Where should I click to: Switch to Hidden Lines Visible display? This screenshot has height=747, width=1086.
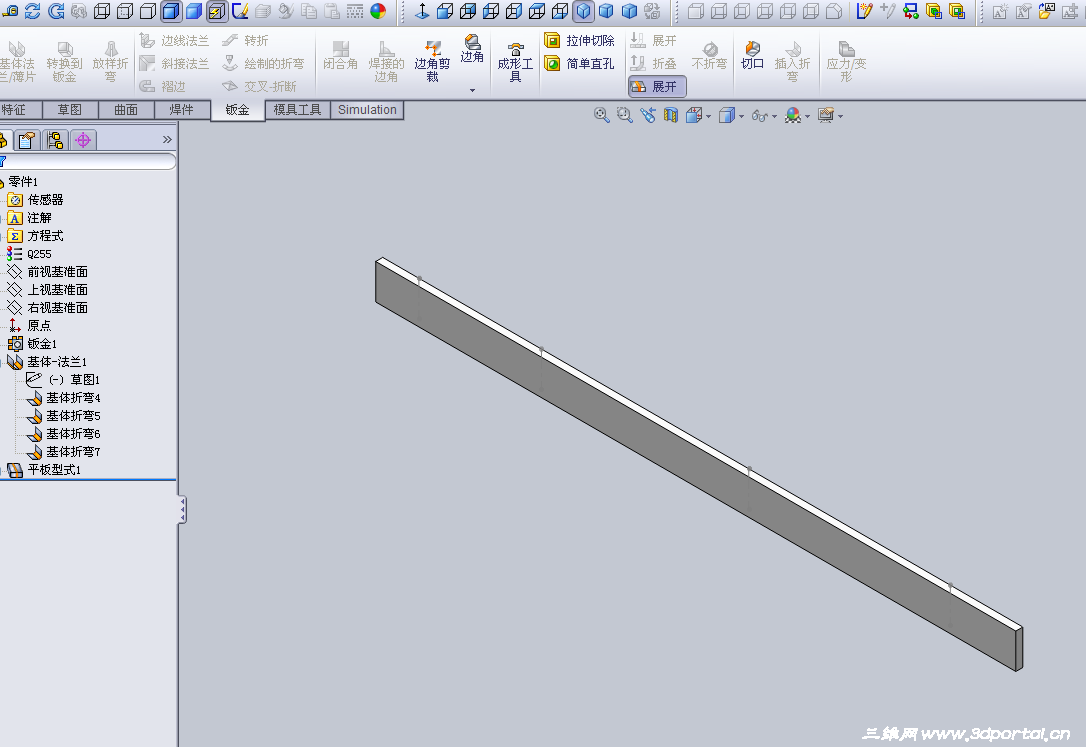pos(125,11)
